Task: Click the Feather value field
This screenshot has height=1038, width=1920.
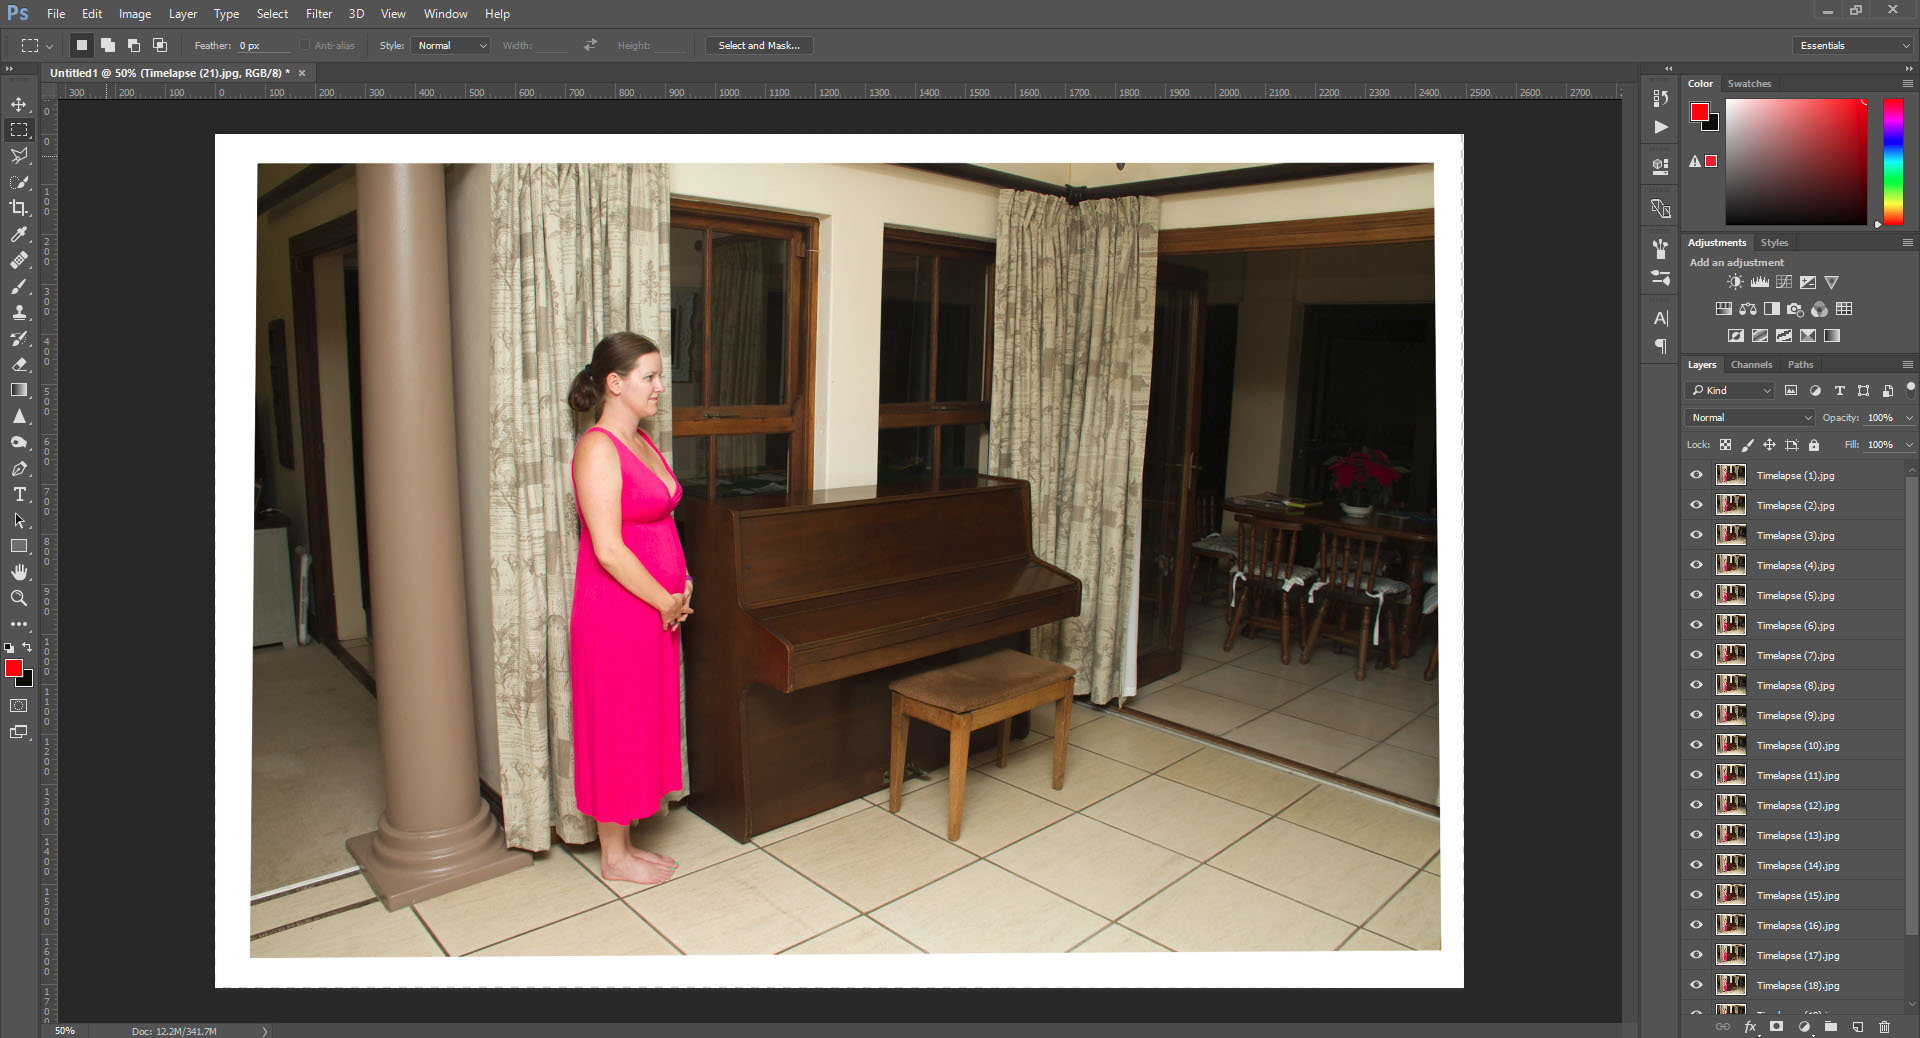Action: click(264, 46)
